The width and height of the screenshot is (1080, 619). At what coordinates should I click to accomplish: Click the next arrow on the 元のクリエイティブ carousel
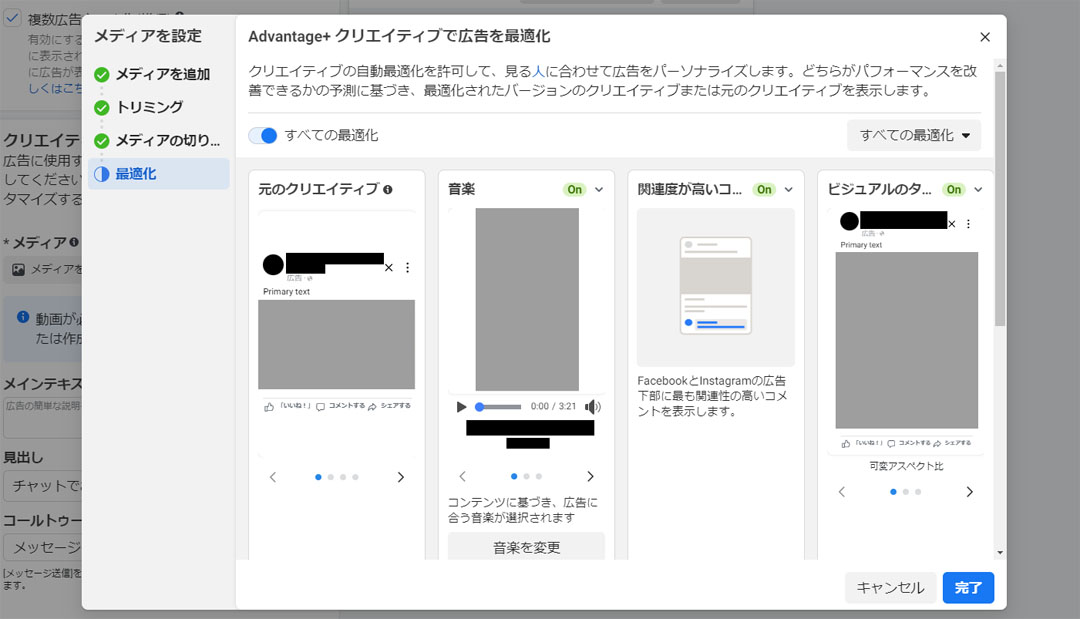click(401, 476)
